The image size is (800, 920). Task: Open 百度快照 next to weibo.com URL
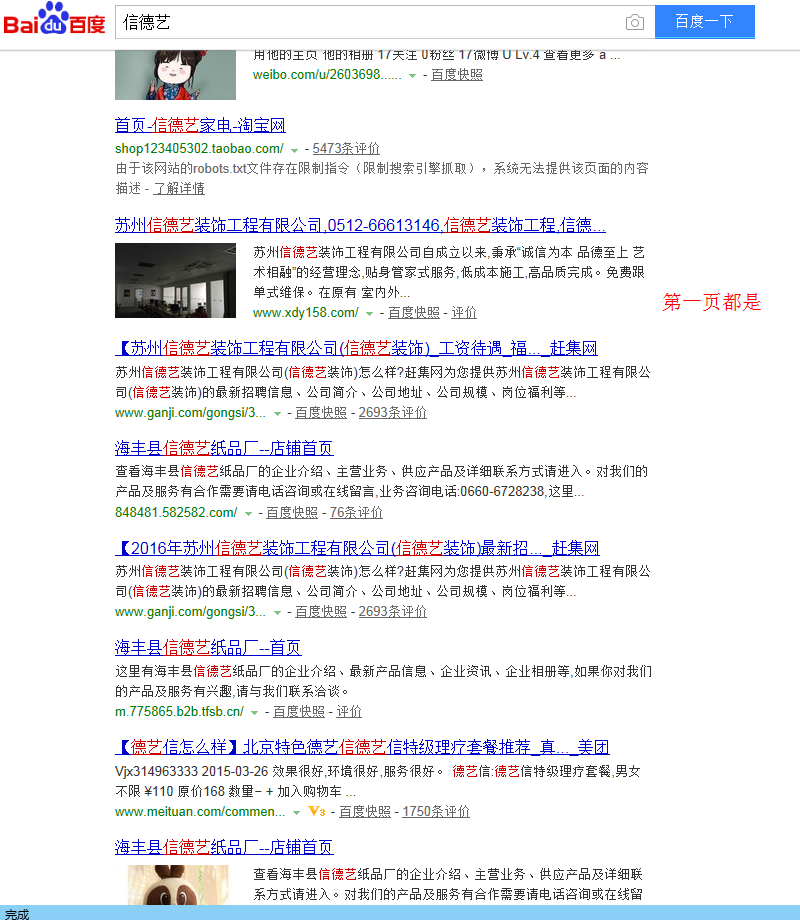[457, 75]
